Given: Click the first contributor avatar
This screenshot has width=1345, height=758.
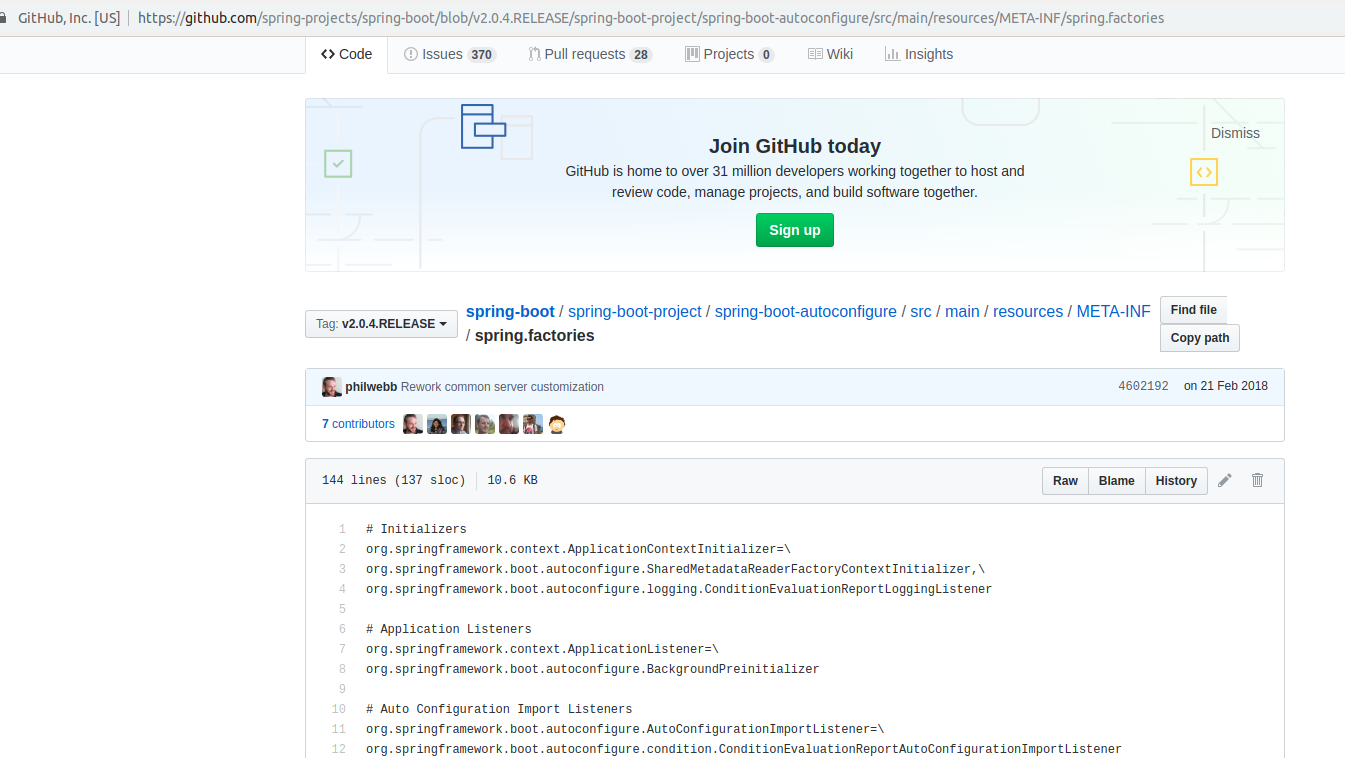Looking at the screenshot, I should coord(413,424).
